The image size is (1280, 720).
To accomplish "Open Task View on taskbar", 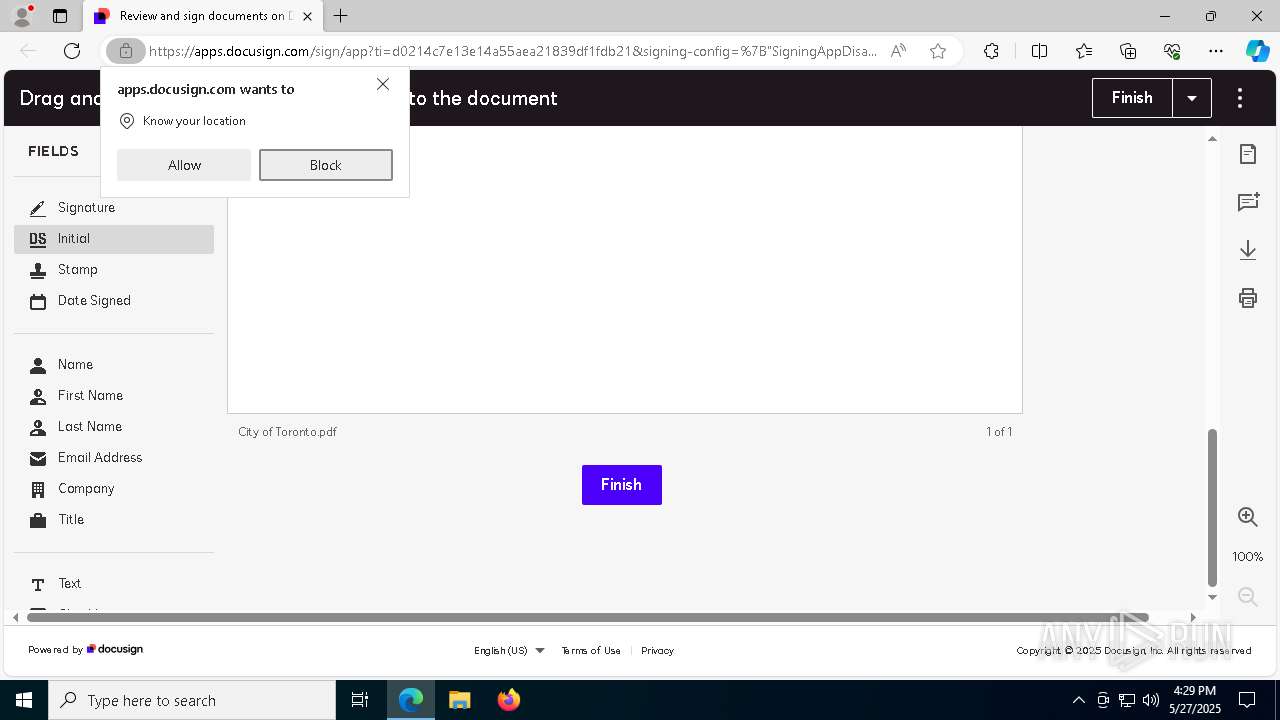I will click(x=360, y=700).
